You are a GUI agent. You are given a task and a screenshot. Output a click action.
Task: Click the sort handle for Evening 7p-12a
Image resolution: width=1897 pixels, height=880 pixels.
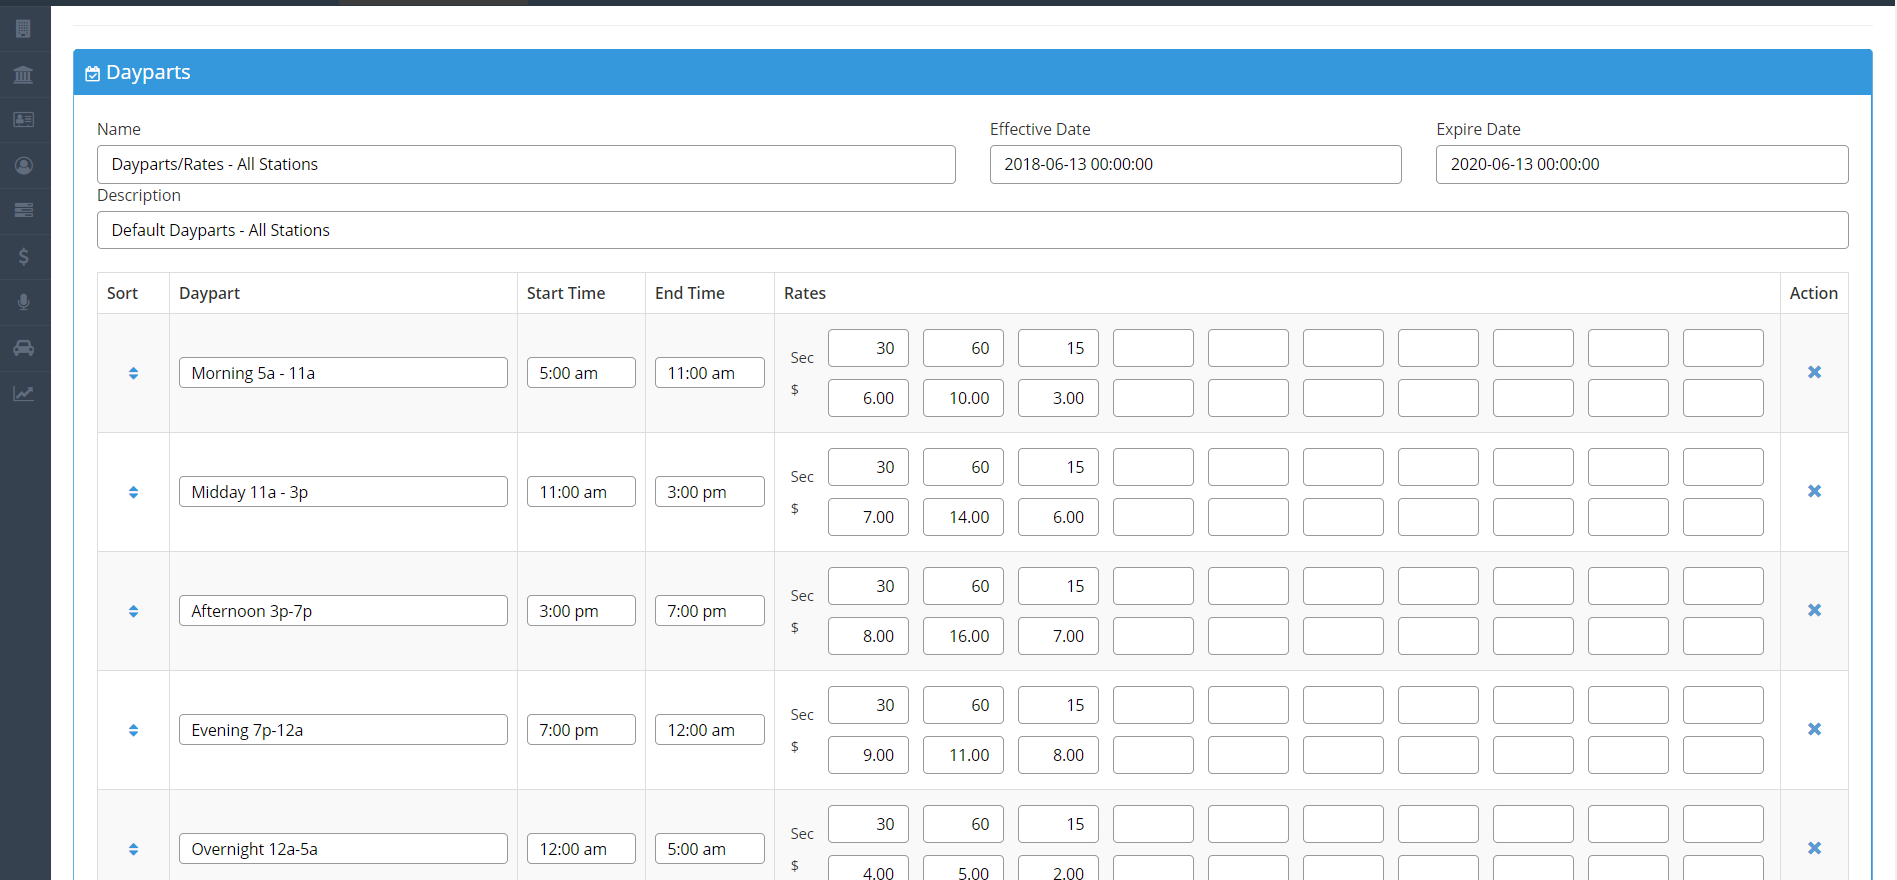coord(133,730)
